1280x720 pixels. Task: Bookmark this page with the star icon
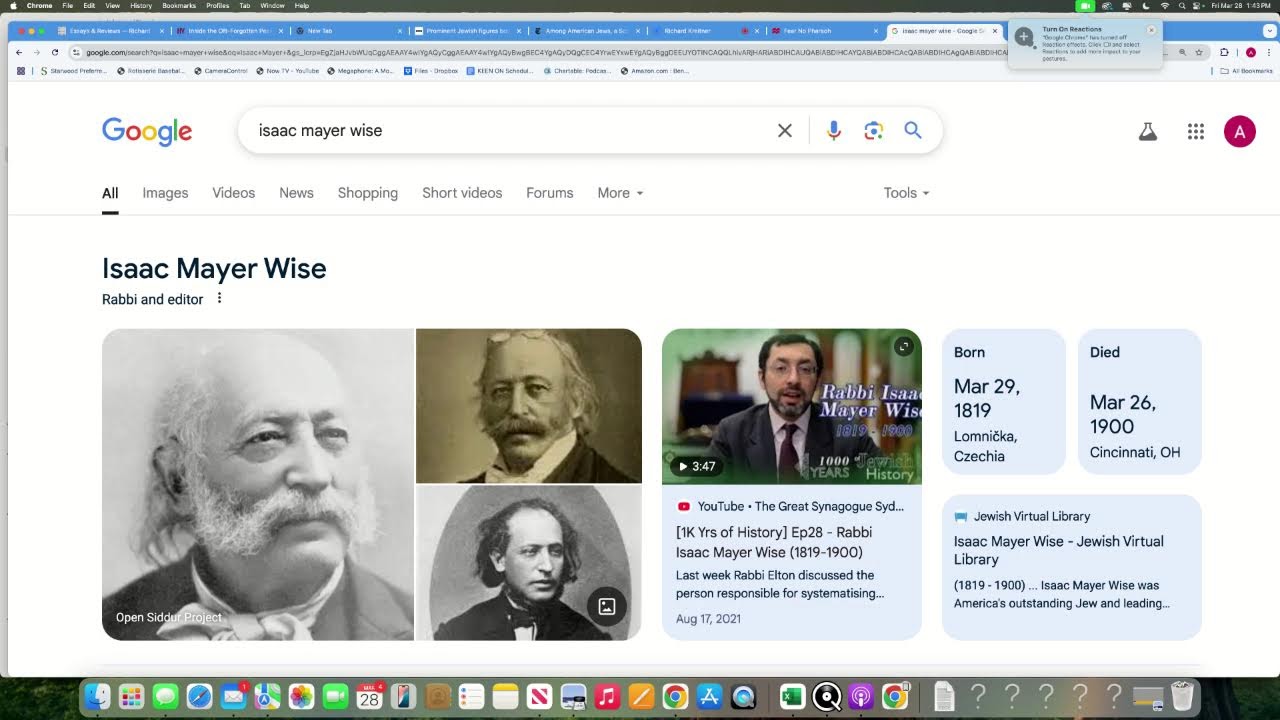(x=1199, y=52)
